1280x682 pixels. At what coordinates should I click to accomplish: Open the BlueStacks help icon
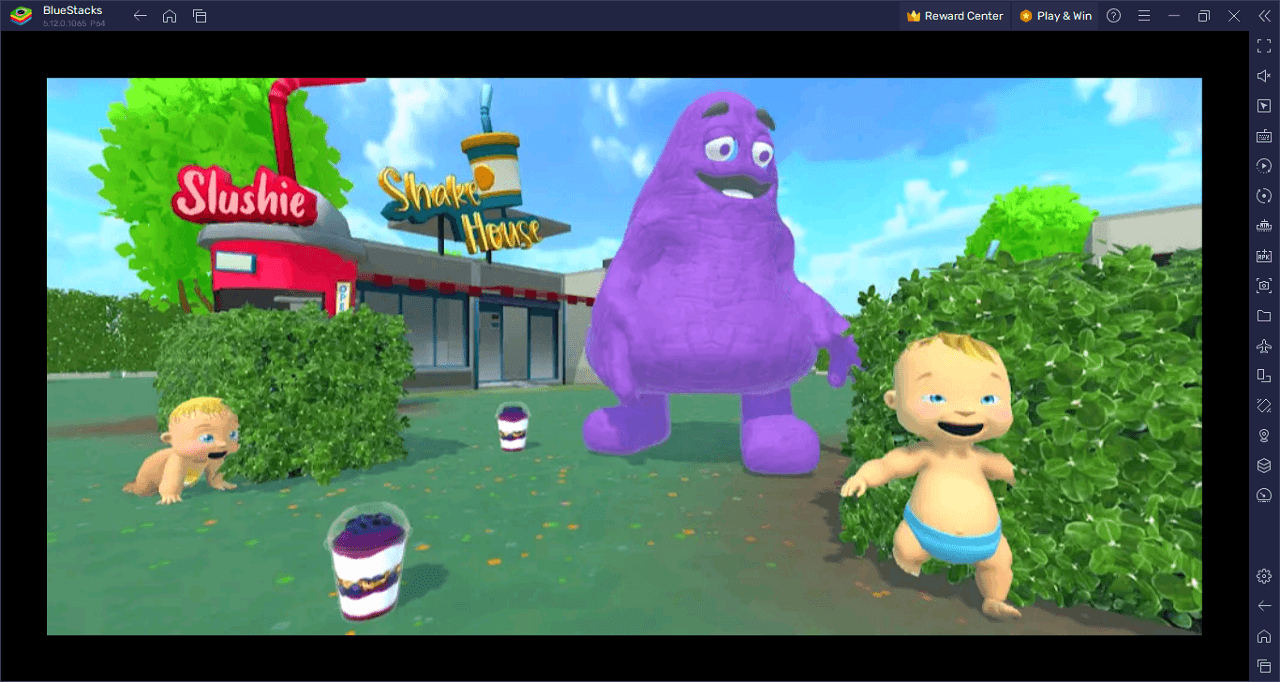(x=1114, y=16)
